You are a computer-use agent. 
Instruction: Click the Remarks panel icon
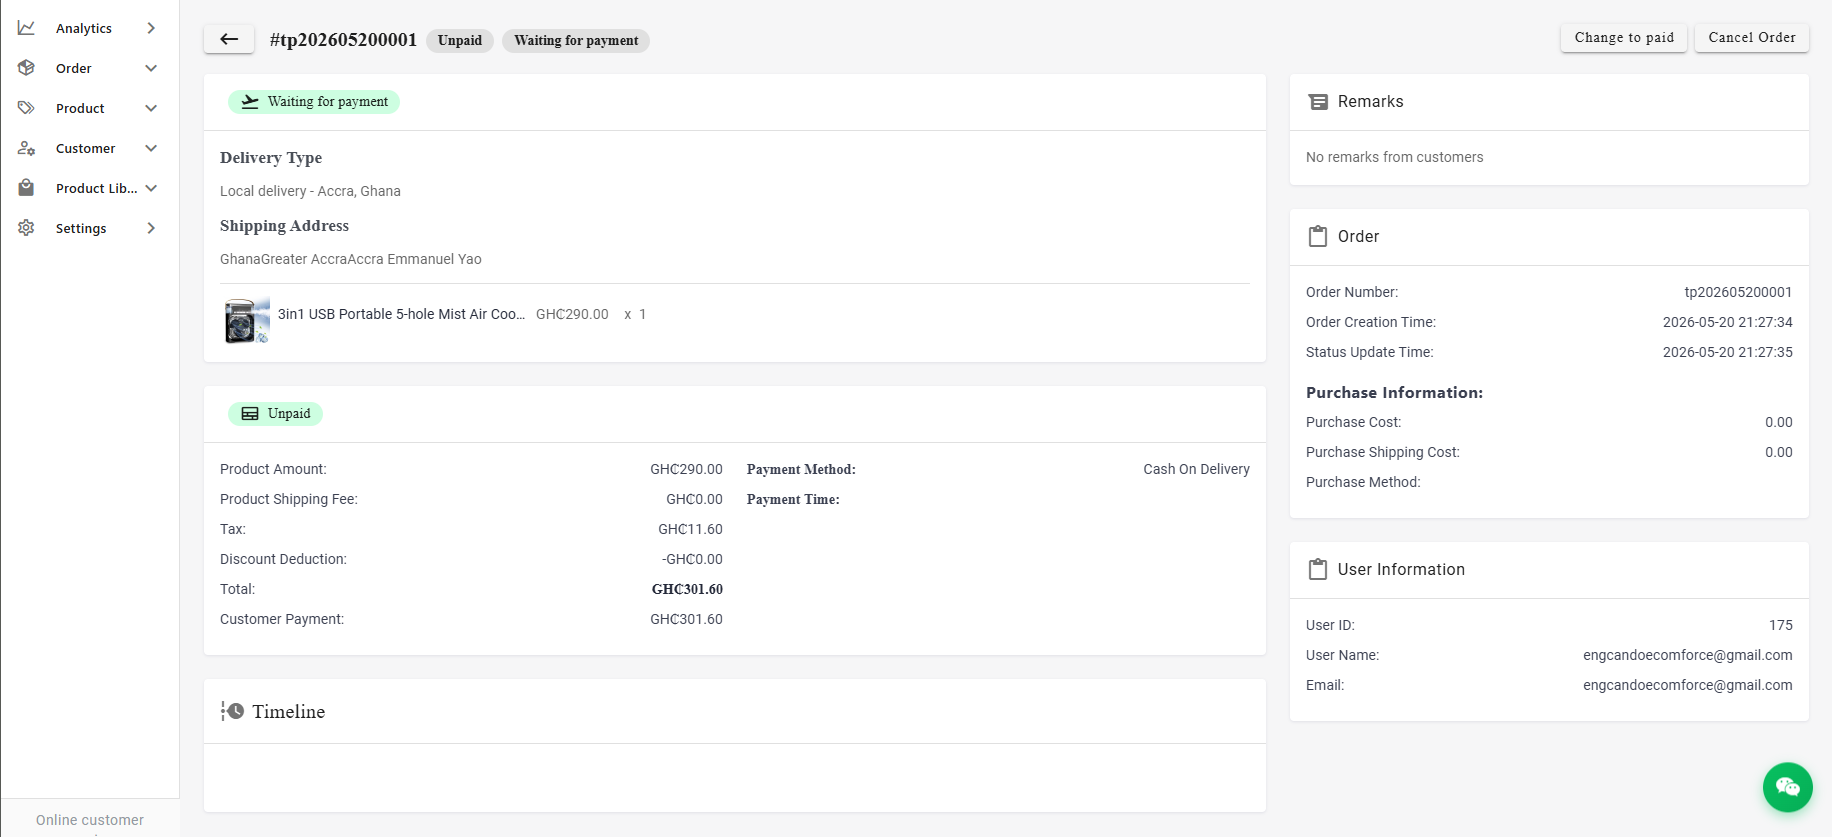tap(1318, 102)
